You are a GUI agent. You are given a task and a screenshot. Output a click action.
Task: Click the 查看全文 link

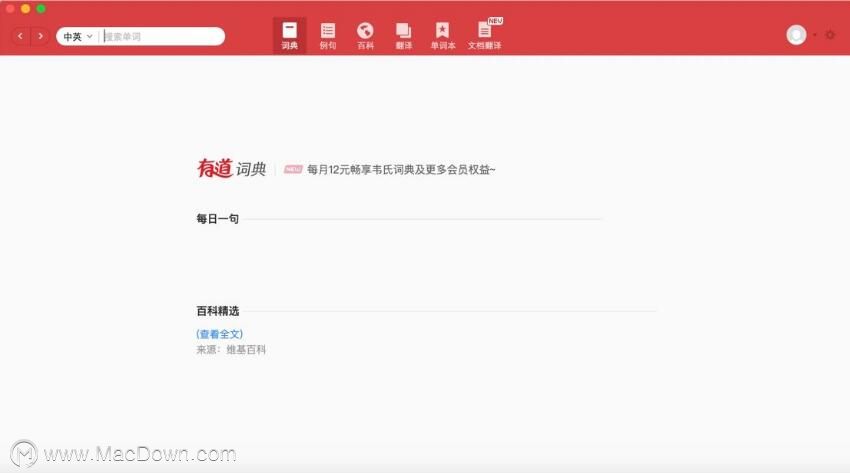click(220, 334)
